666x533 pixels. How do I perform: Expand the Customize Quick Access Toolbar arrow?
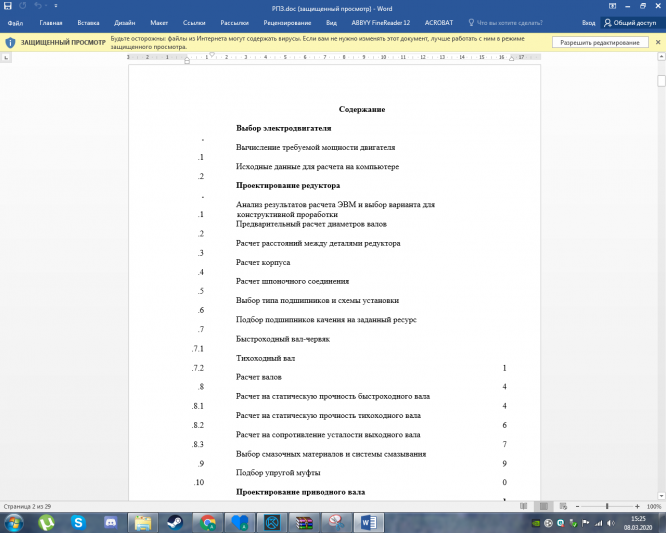point(53,6)
